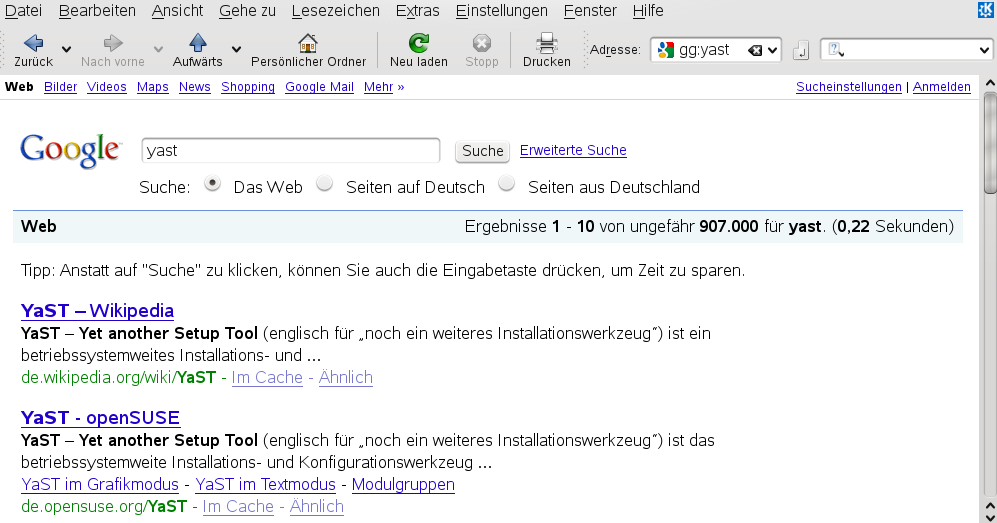Open the YaST – Wikipedia result
The height and width of the screenshot is (523, 997).
(x=97, y=311)
